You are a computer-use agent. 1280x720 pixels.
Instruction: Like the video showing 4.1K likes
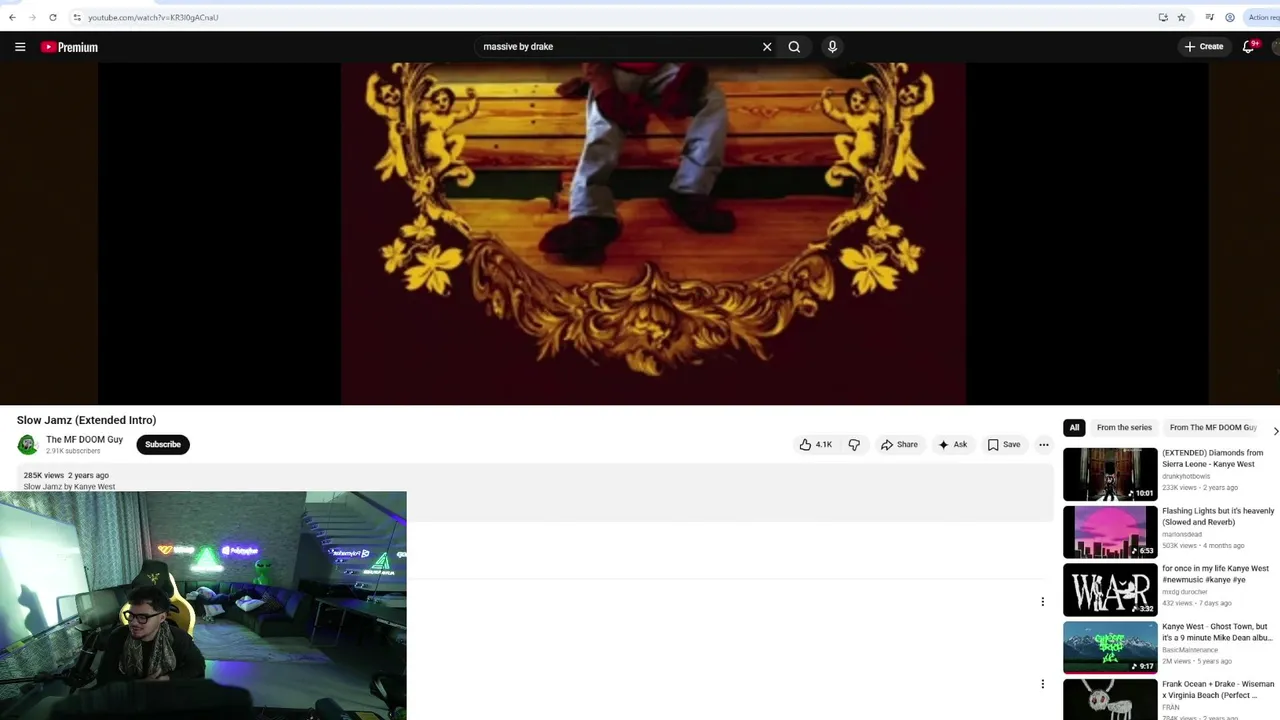click(x=815, y=445)
